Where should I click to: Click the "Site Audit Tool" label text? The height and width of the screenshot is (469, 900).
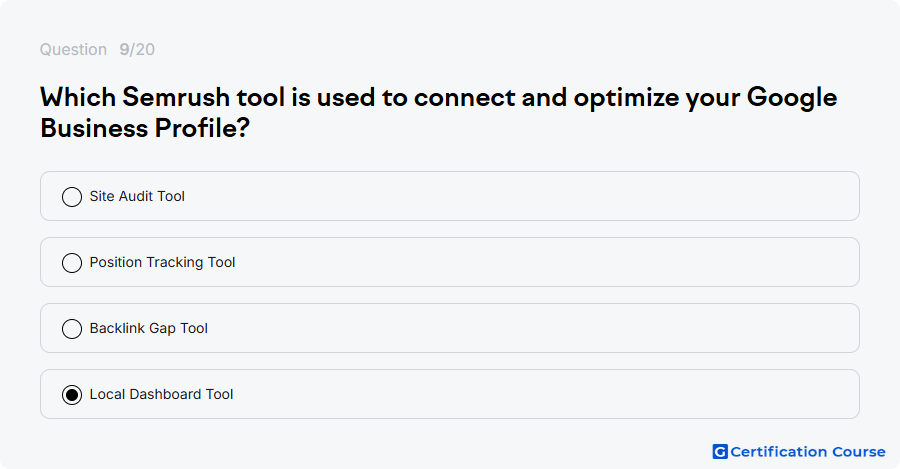pos(137,196)
